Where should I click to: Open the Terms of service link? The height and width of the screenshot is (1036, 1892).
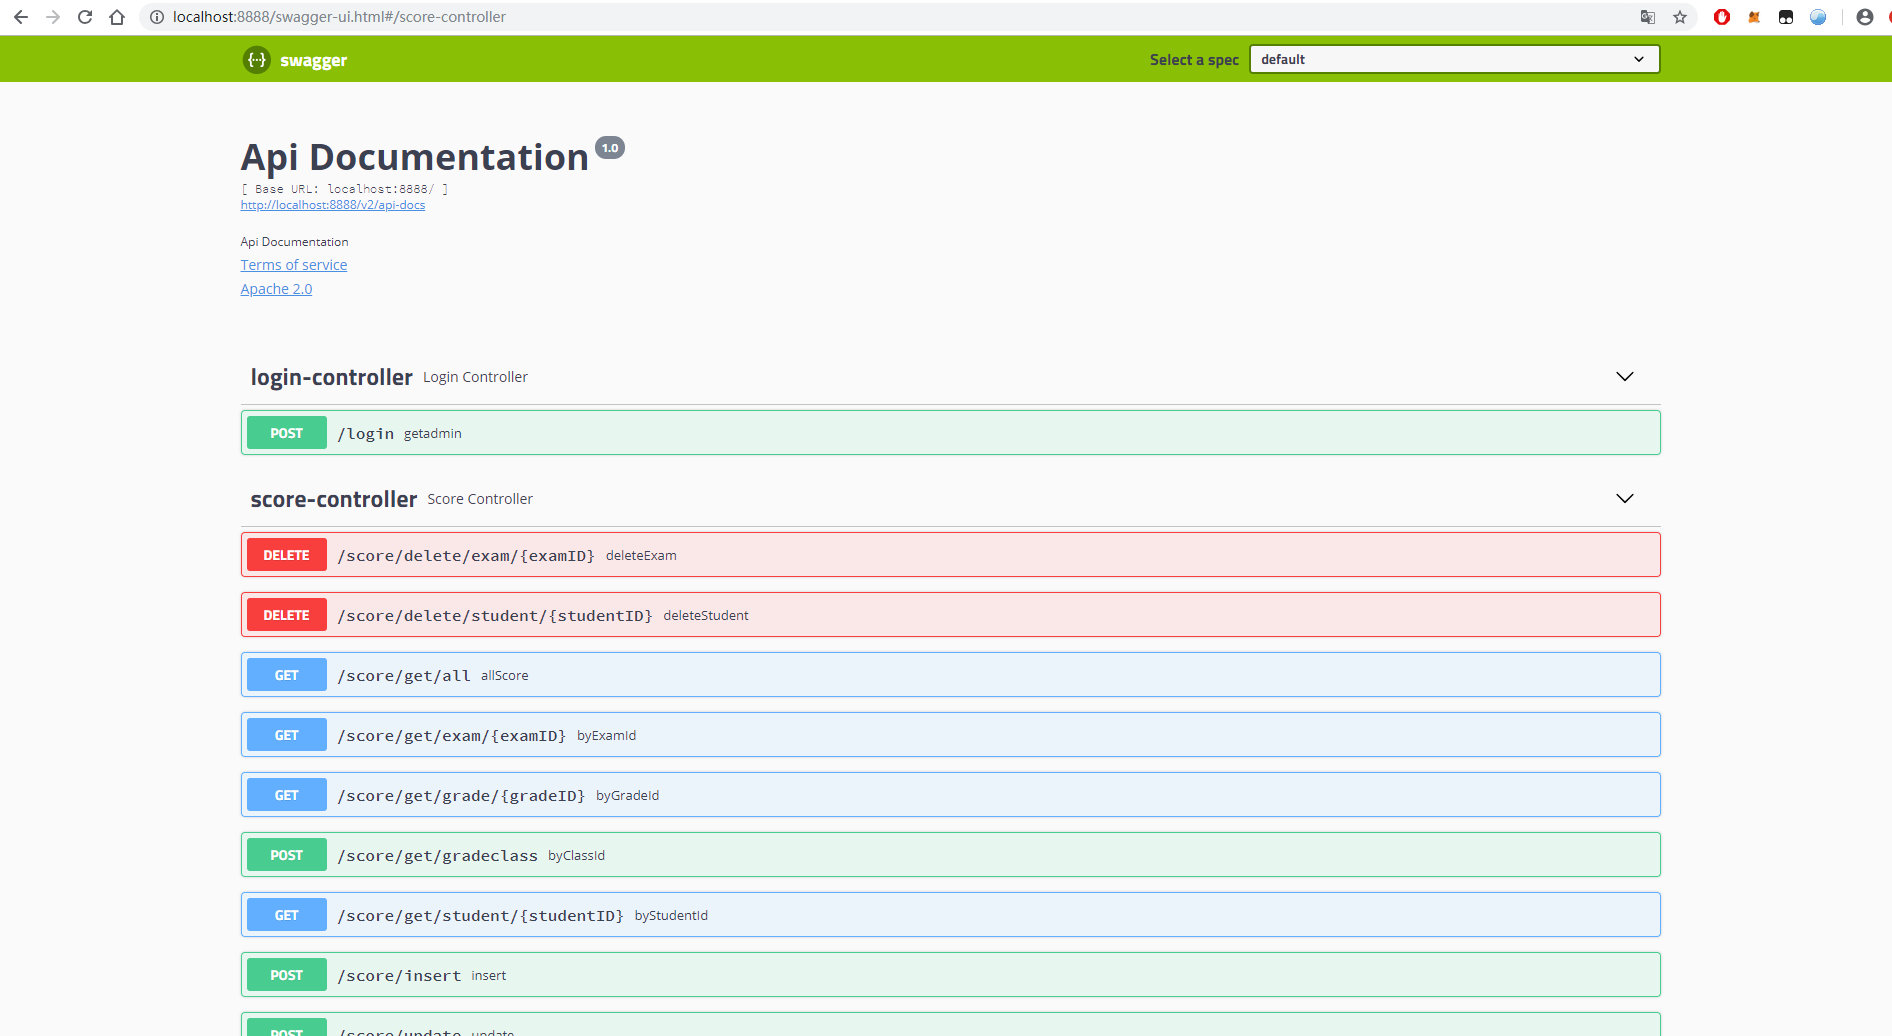pos(293,264)
